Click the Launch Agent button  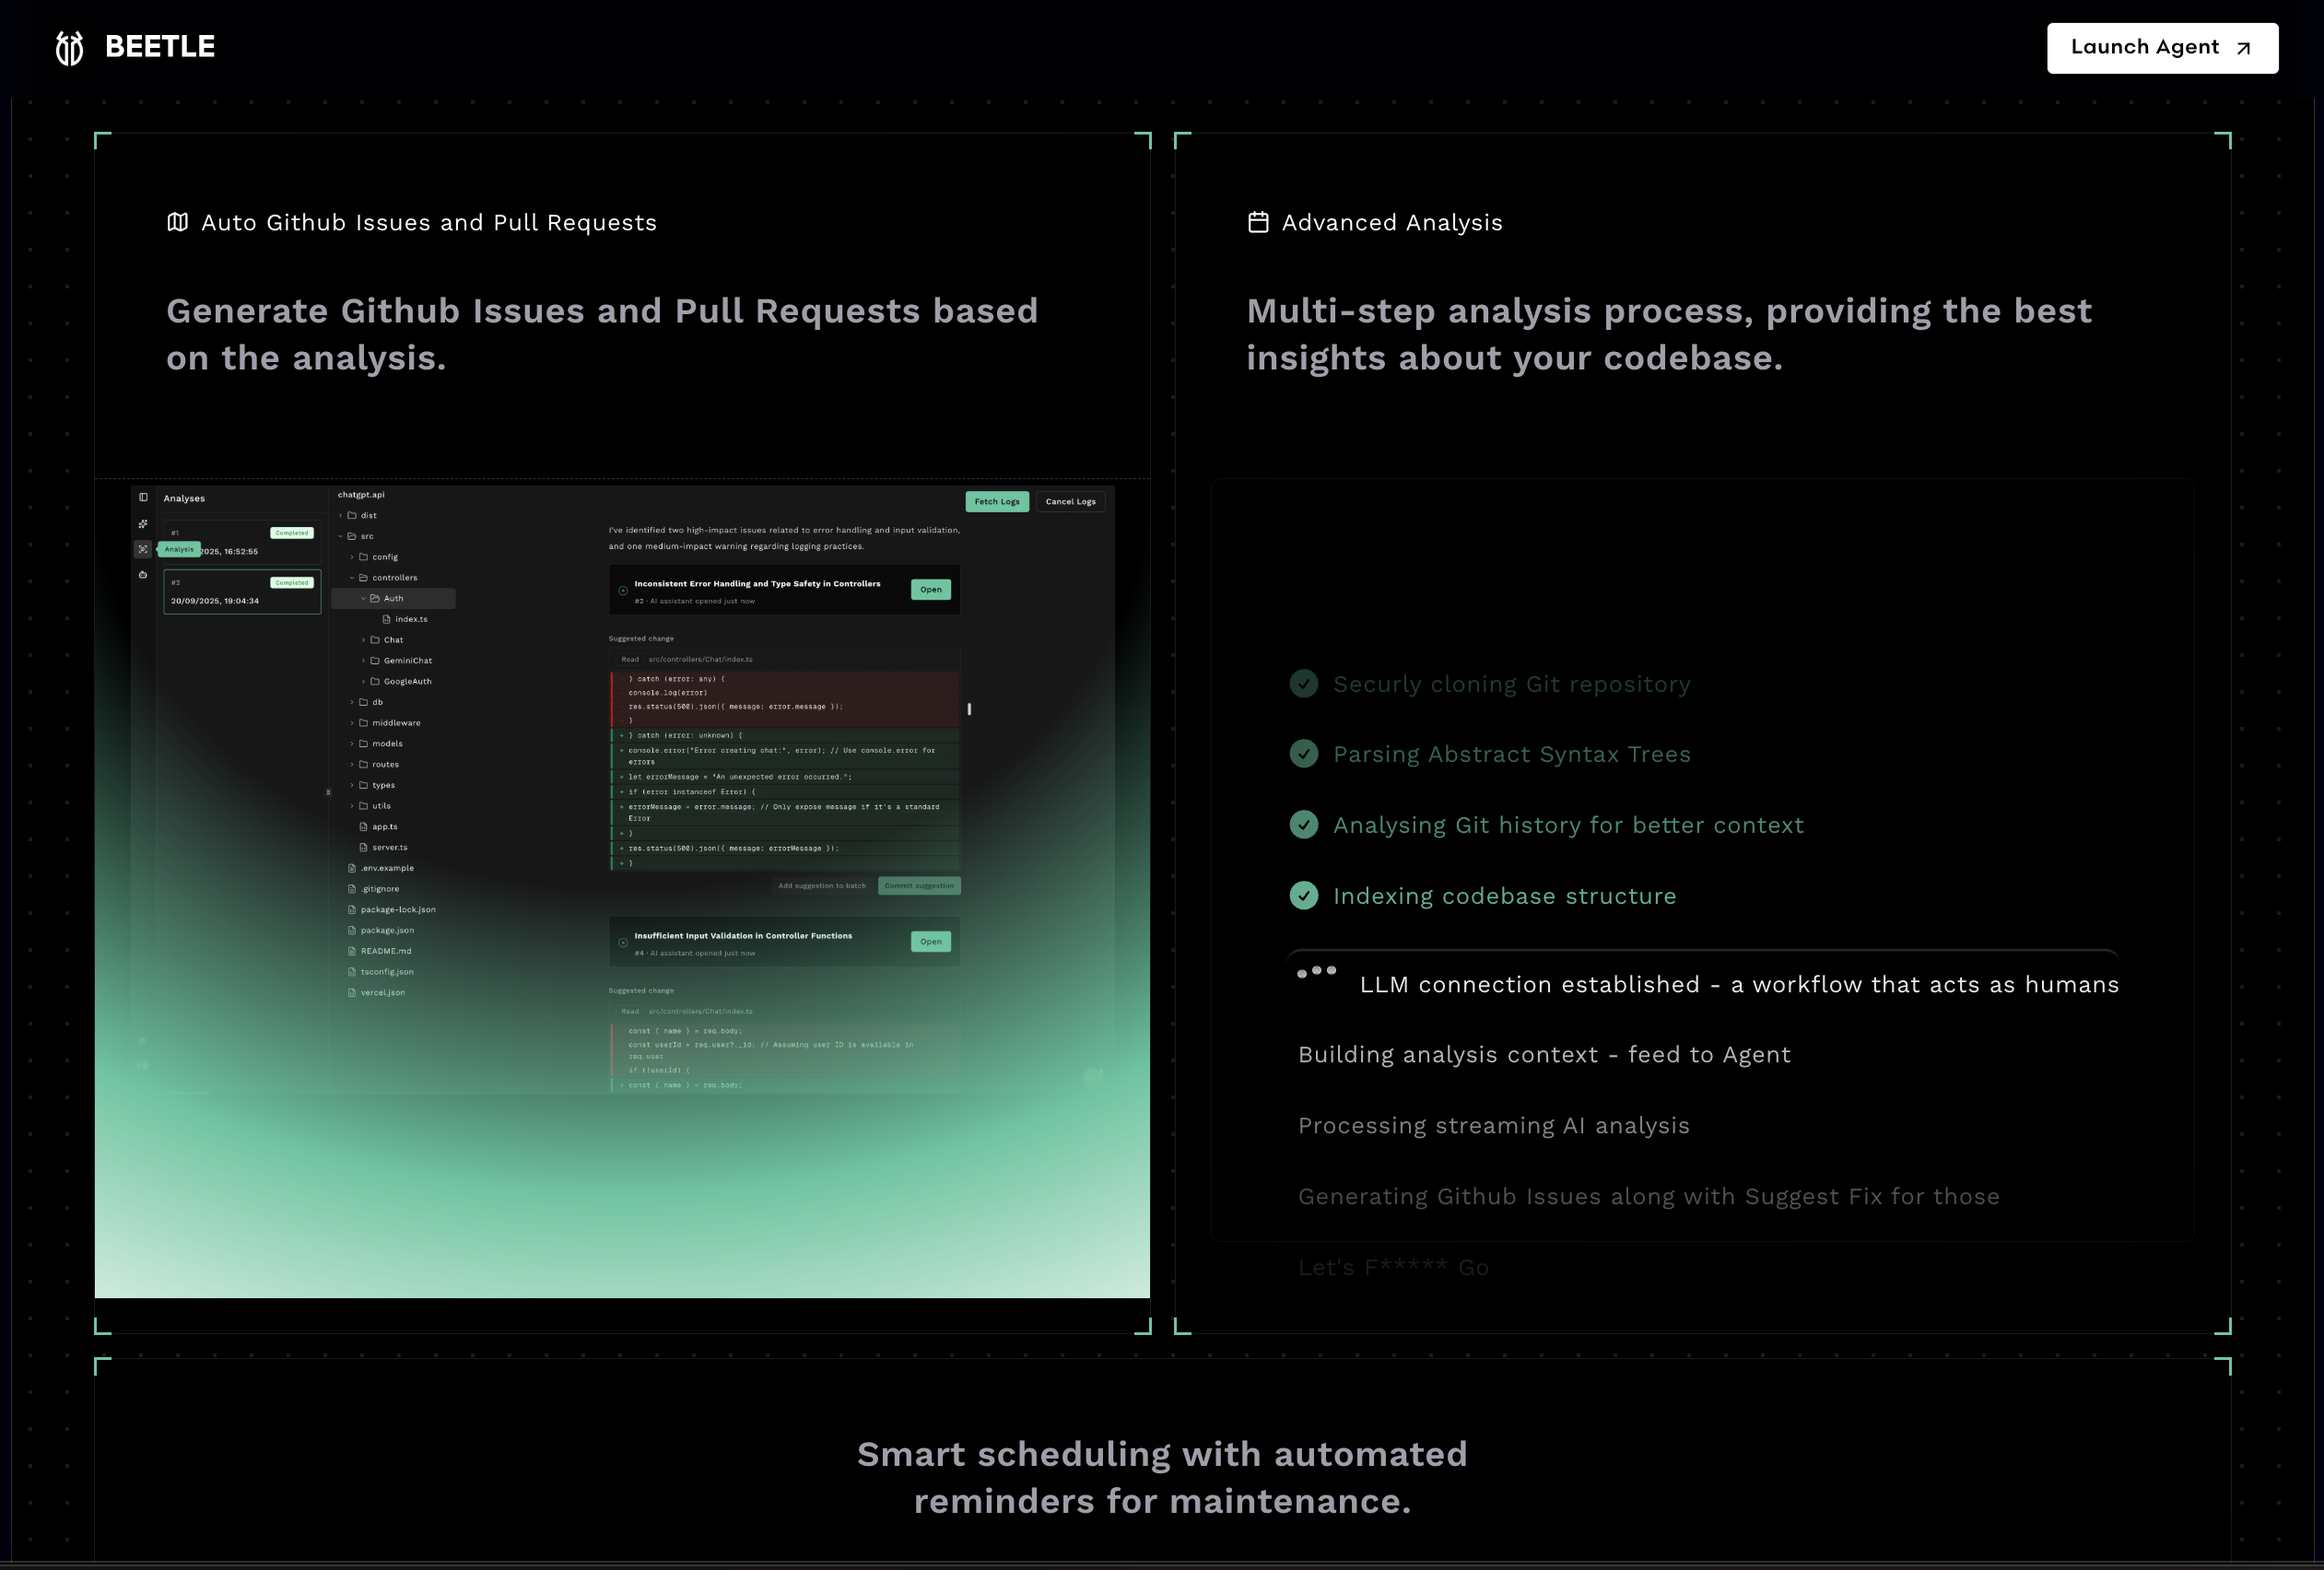(x=2161, y=48)
